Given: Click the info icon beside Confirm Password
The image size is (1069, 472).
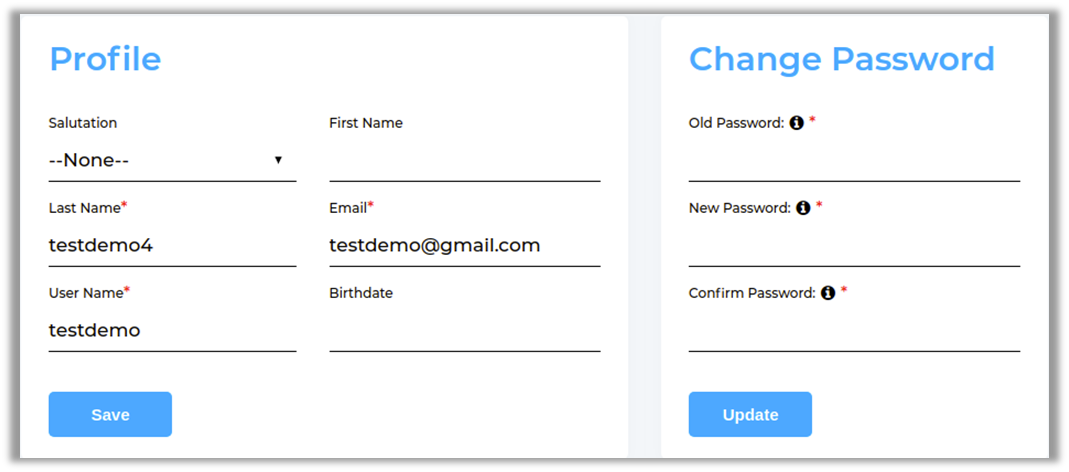Looking at the screenshot, I should tap(828, 293).
